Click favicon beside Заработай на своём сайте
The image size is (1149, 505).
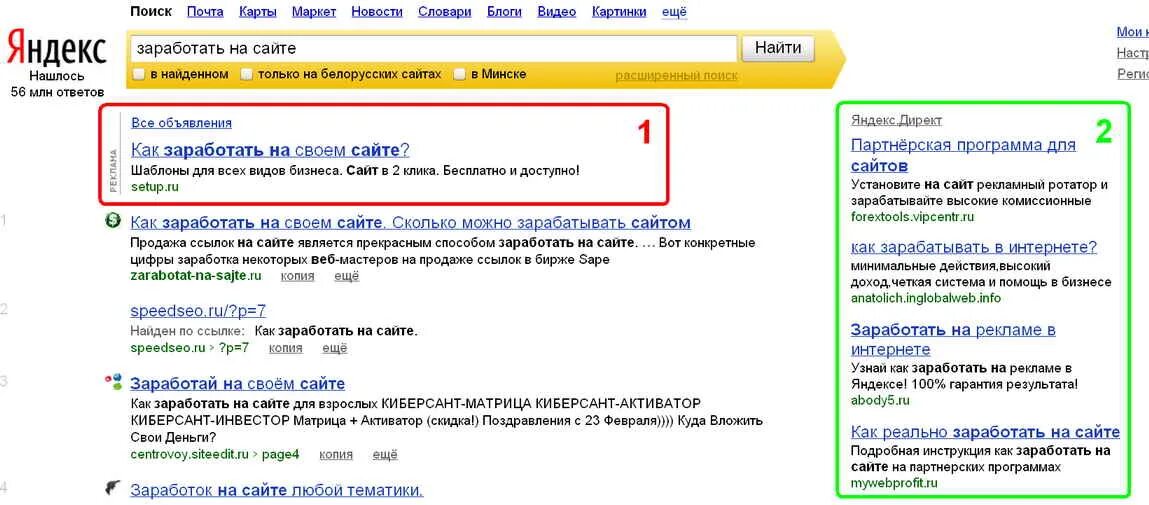point(113,382)
